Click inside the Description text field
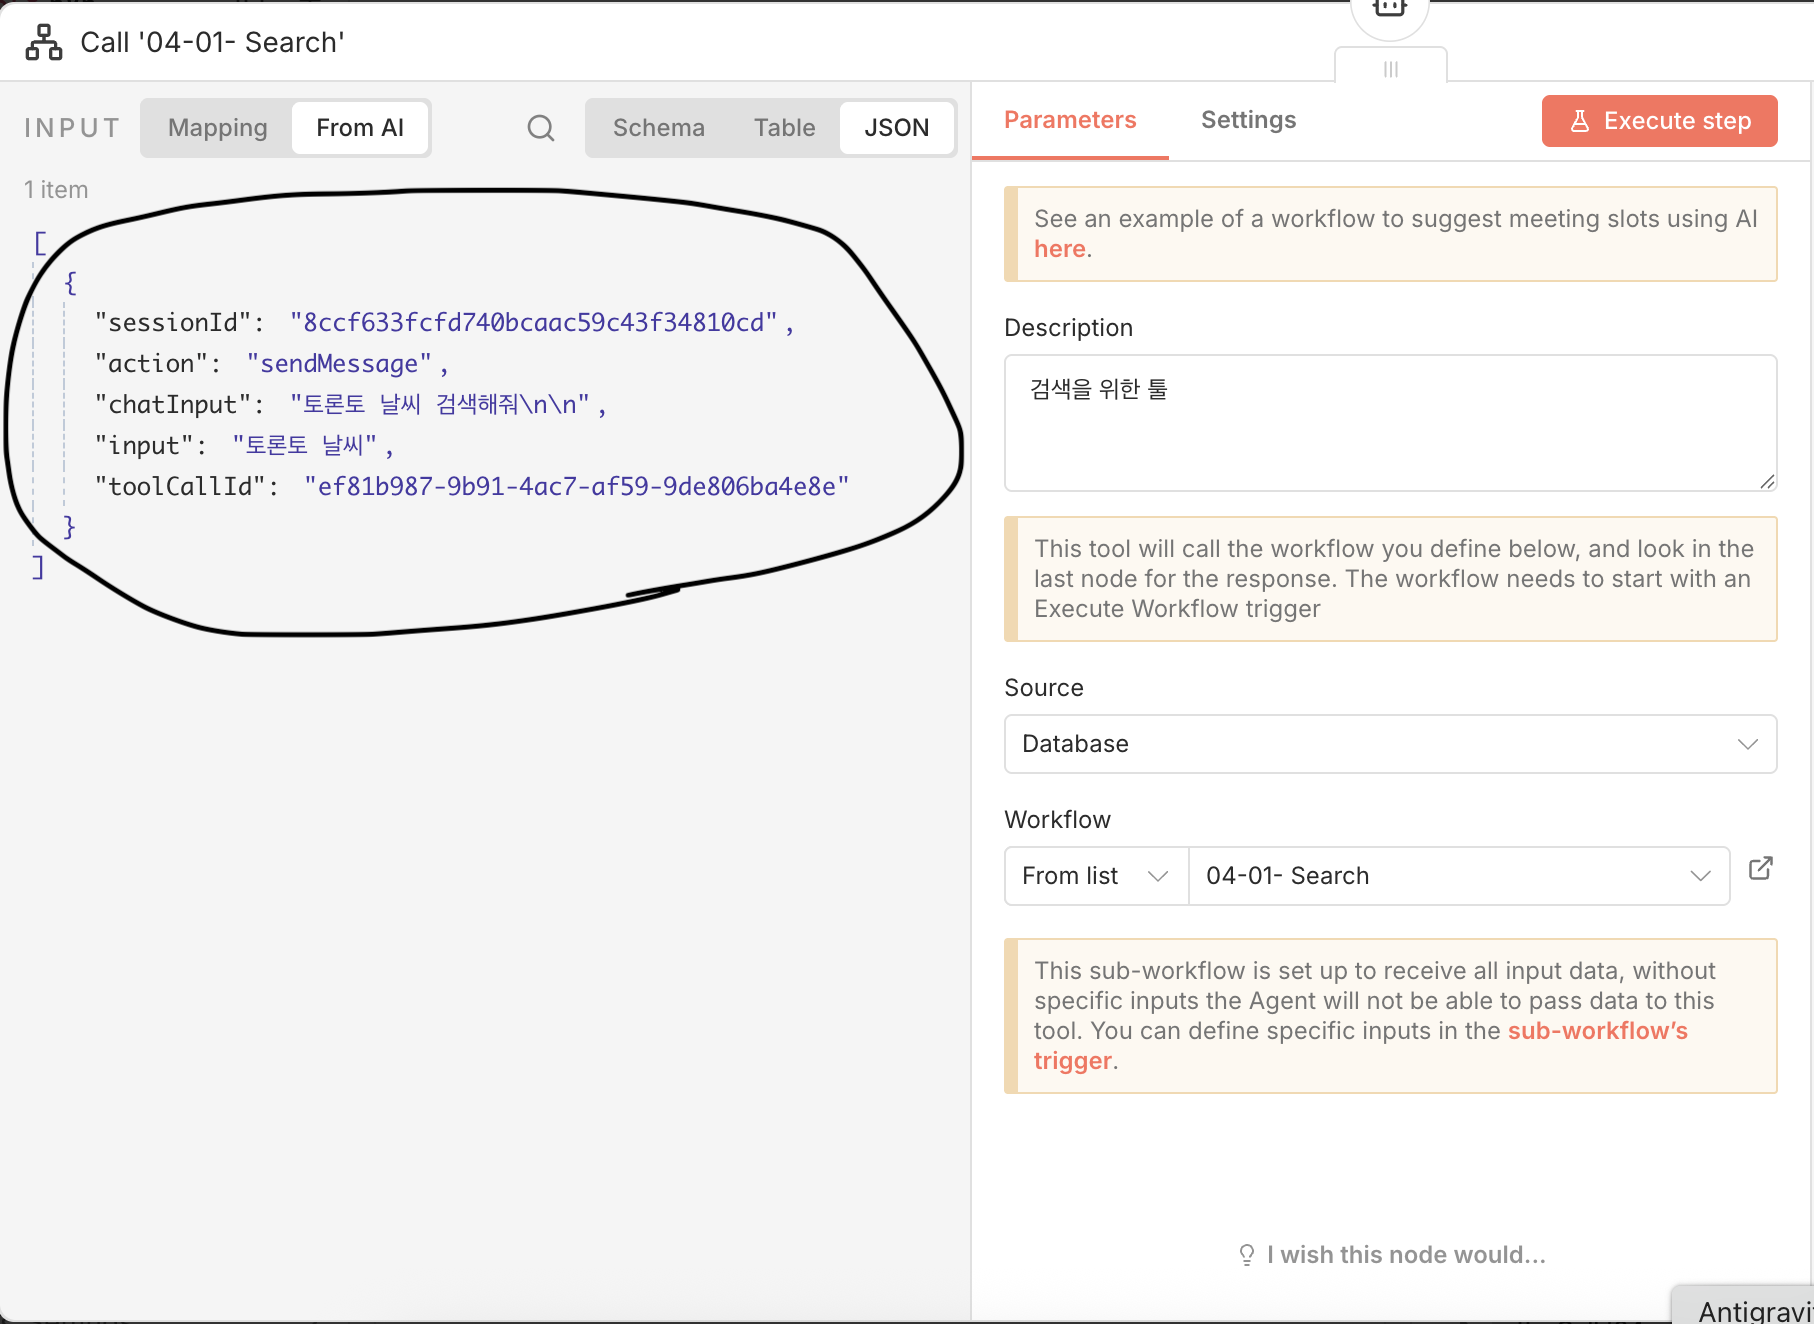 tap(1389, 424)
